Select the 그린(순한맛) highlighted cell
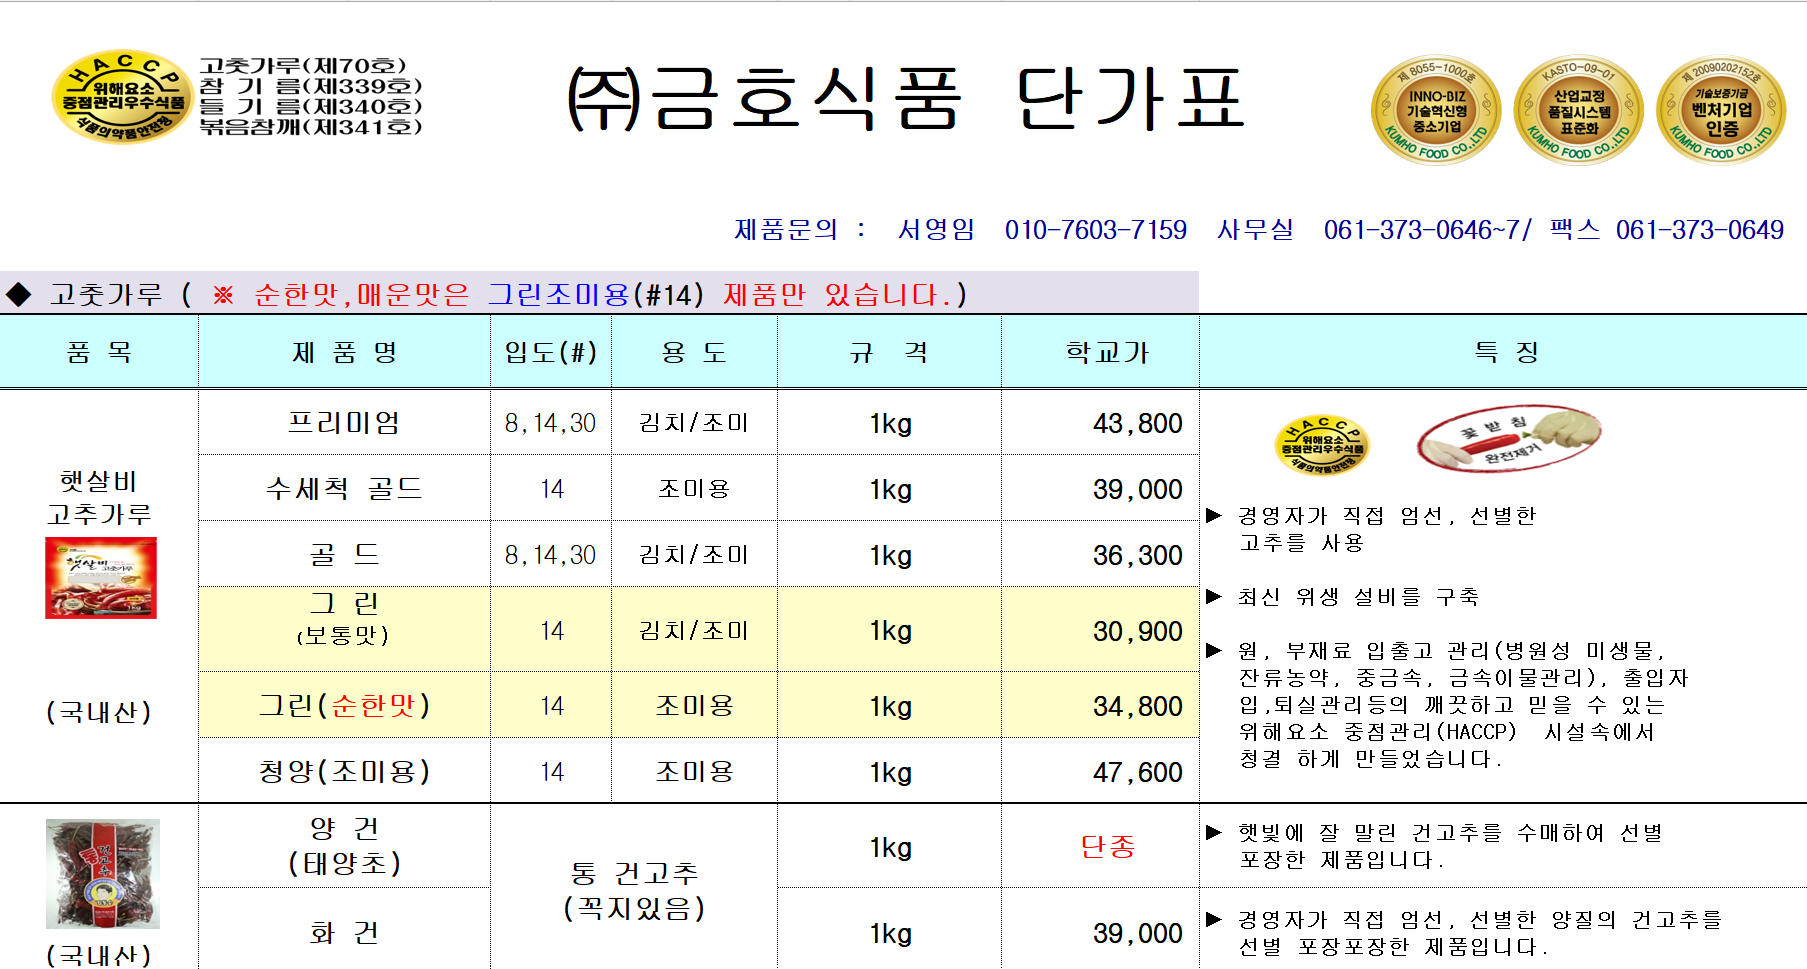Viewport: 1807px width, 969px height. click(344, 706)
